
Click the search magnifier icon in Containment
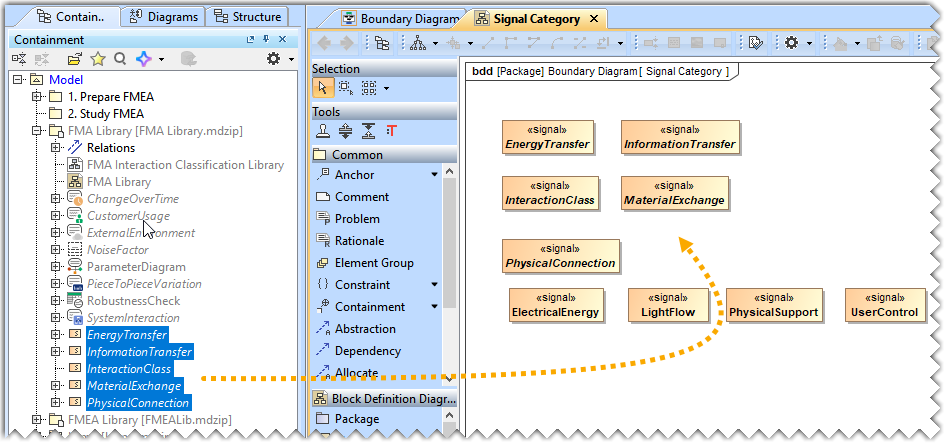(120, 59)
